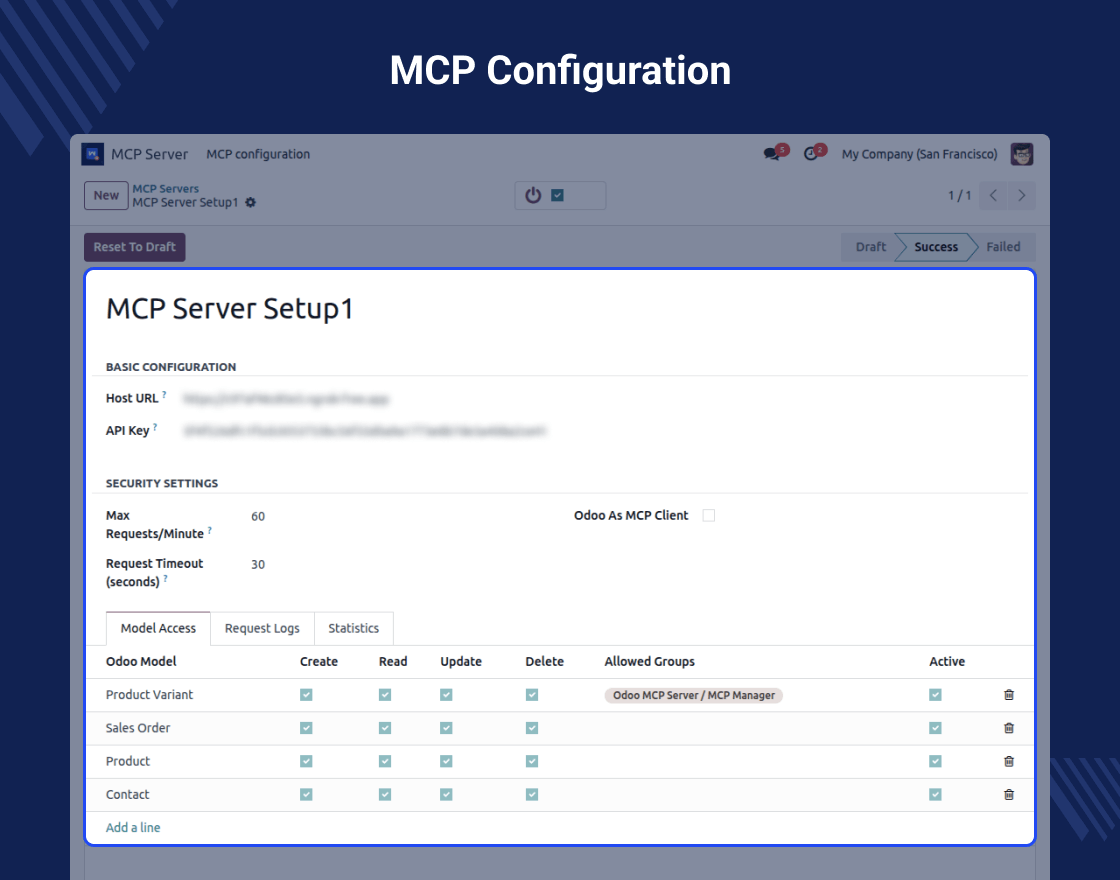Go to next record arrow
This screenshot has width=1120, height=880.
[x=1021, y=196]
